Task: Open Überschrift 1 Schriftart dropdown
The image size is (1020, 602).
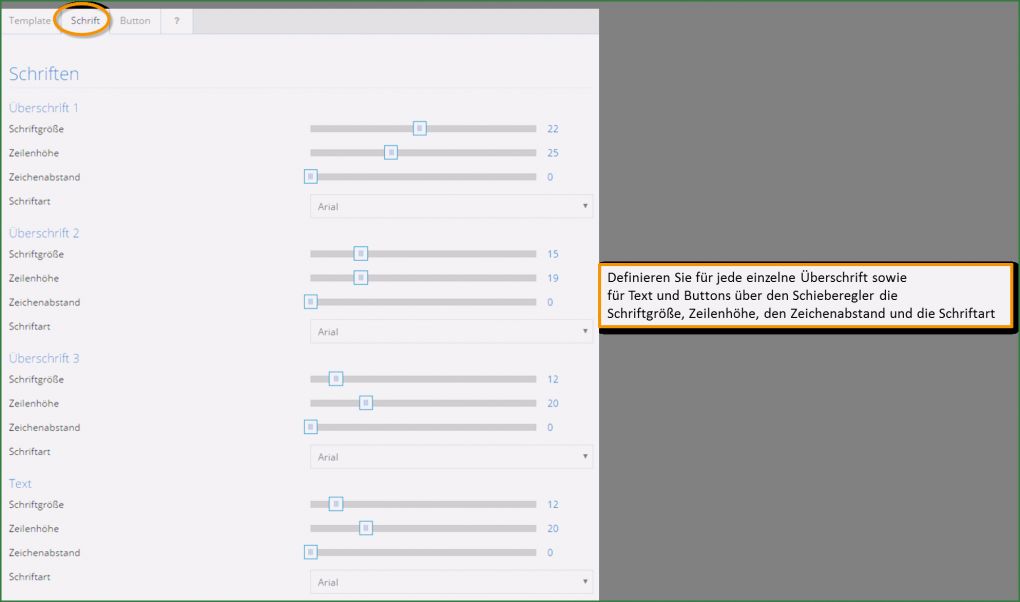Action: click(x=451, y=207)
